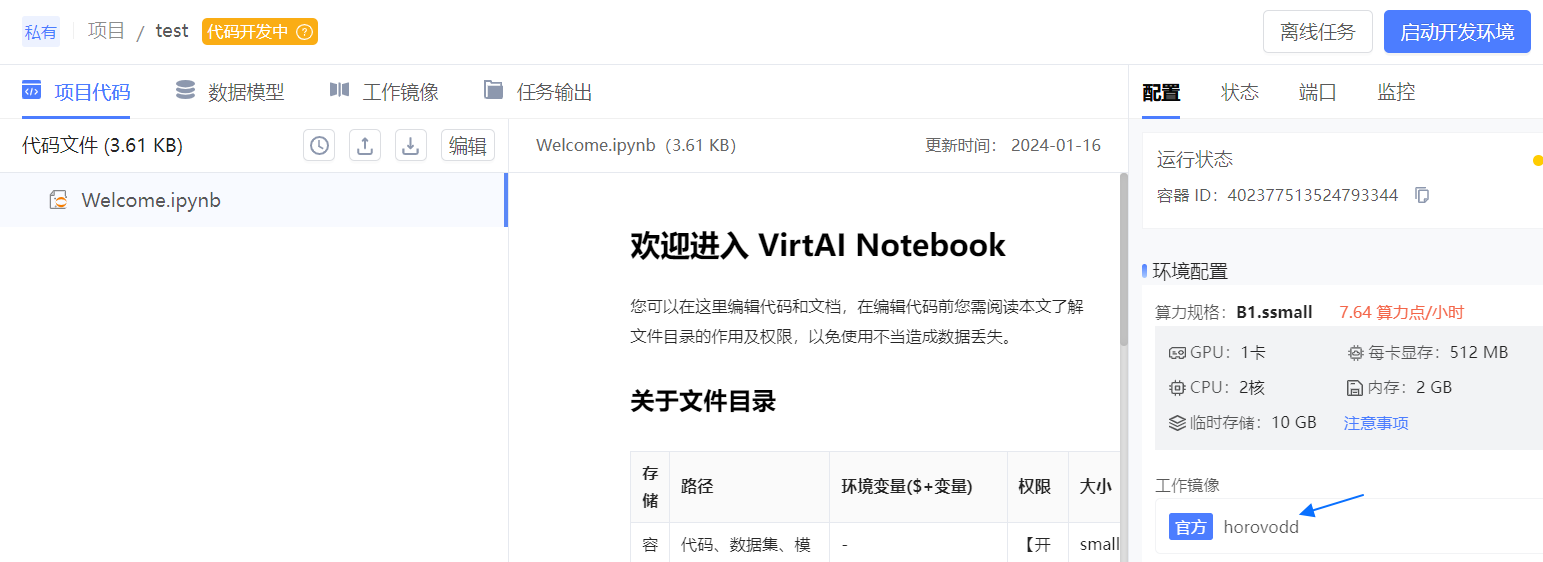This screenshot has width=1543, height=562.
Task: Click the GPU icon in environment specs
Action: [x=1177, y=353]
